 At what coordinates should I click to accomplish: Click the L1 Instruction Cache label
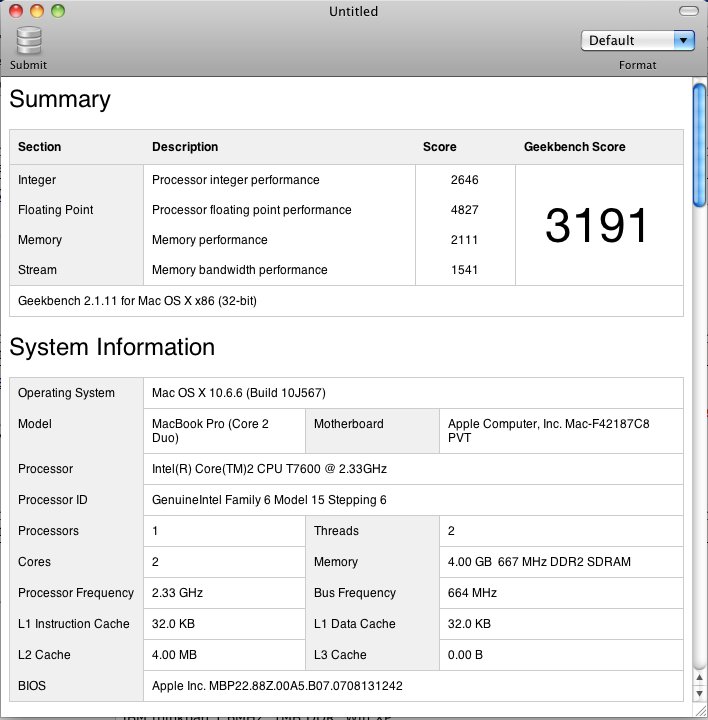tap(73, 624)
